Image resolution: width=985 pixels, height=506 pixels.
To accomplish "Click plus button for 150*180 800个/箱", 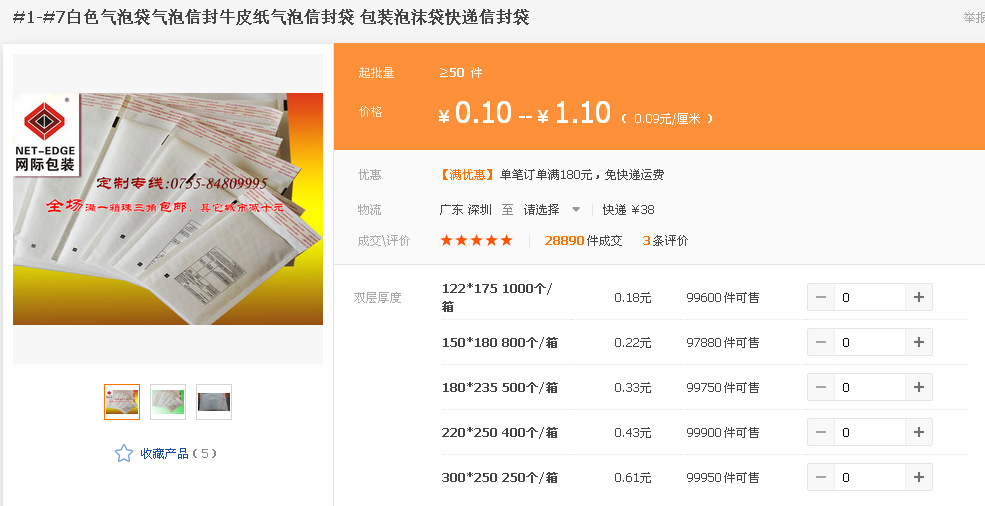I will pyautogui.click(x=918, y=343).
